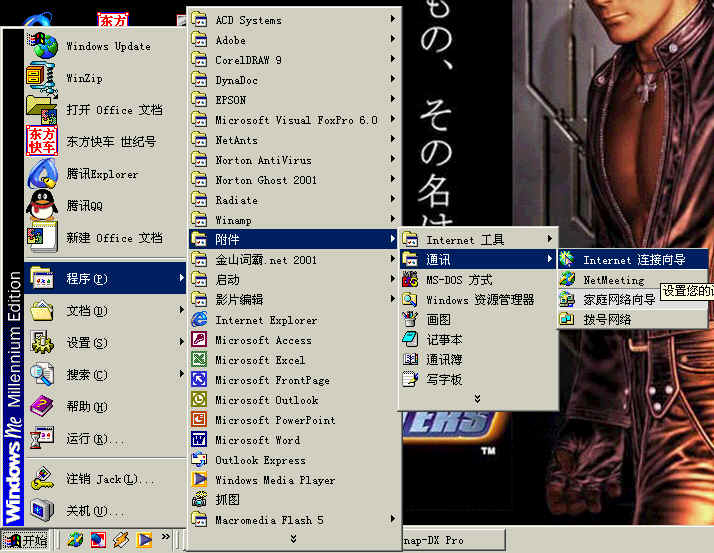Expand the Norton AntiVirus submenu arrow
This screenshot has height=553, width=714.
click(x=392, y=159)
